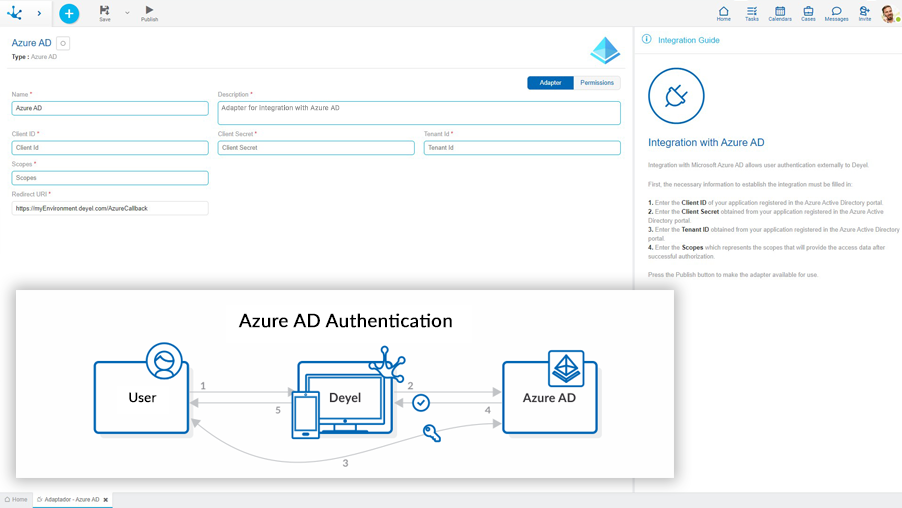
Task: Click the blue plus create button
Action: [x=69, y=13]
